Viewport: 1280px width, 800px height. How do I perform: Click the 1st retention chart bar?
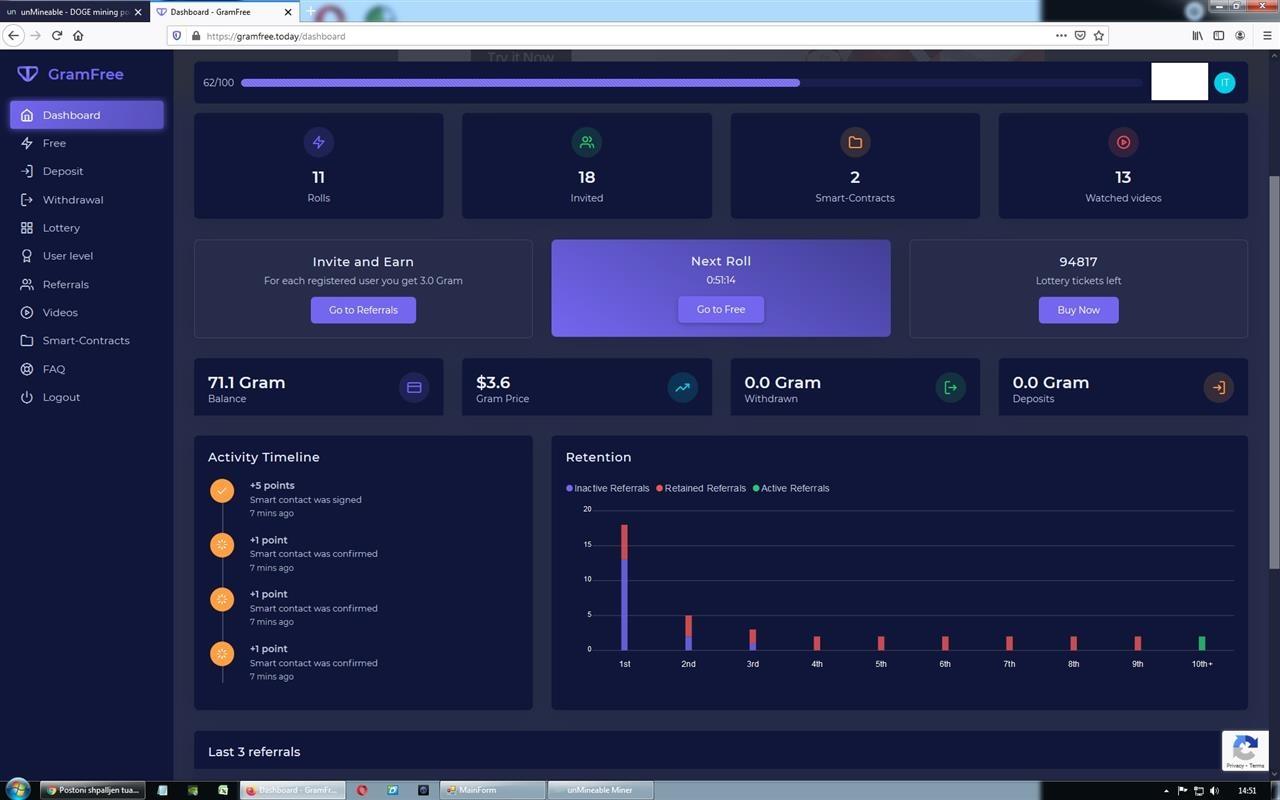[624, 587]
